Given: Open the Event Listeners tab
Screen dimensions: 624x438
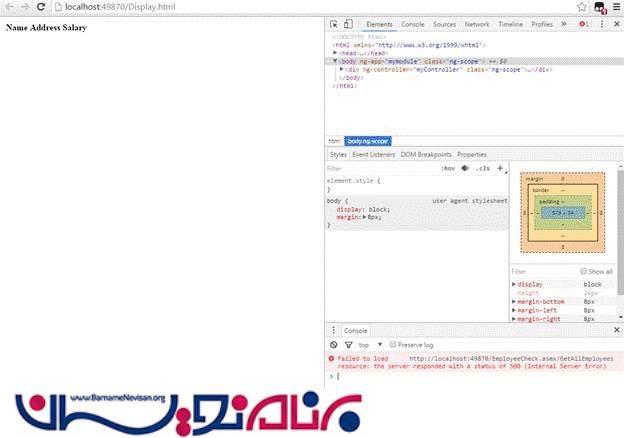Looking at the screenshot, I should [375, 155].
